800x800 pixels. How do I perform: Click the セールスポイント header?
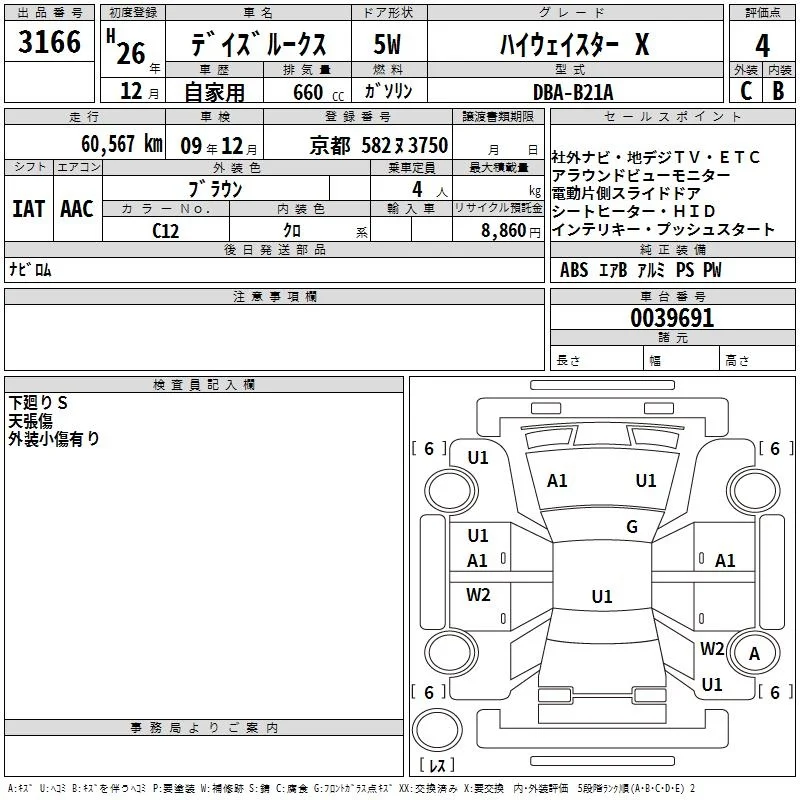672,117
